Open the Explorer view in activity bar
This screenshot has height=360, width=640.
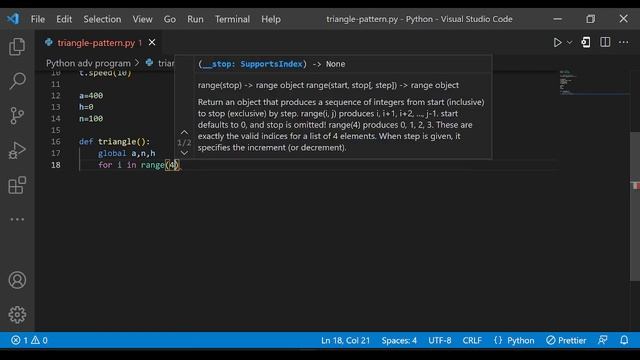[17, 47]
